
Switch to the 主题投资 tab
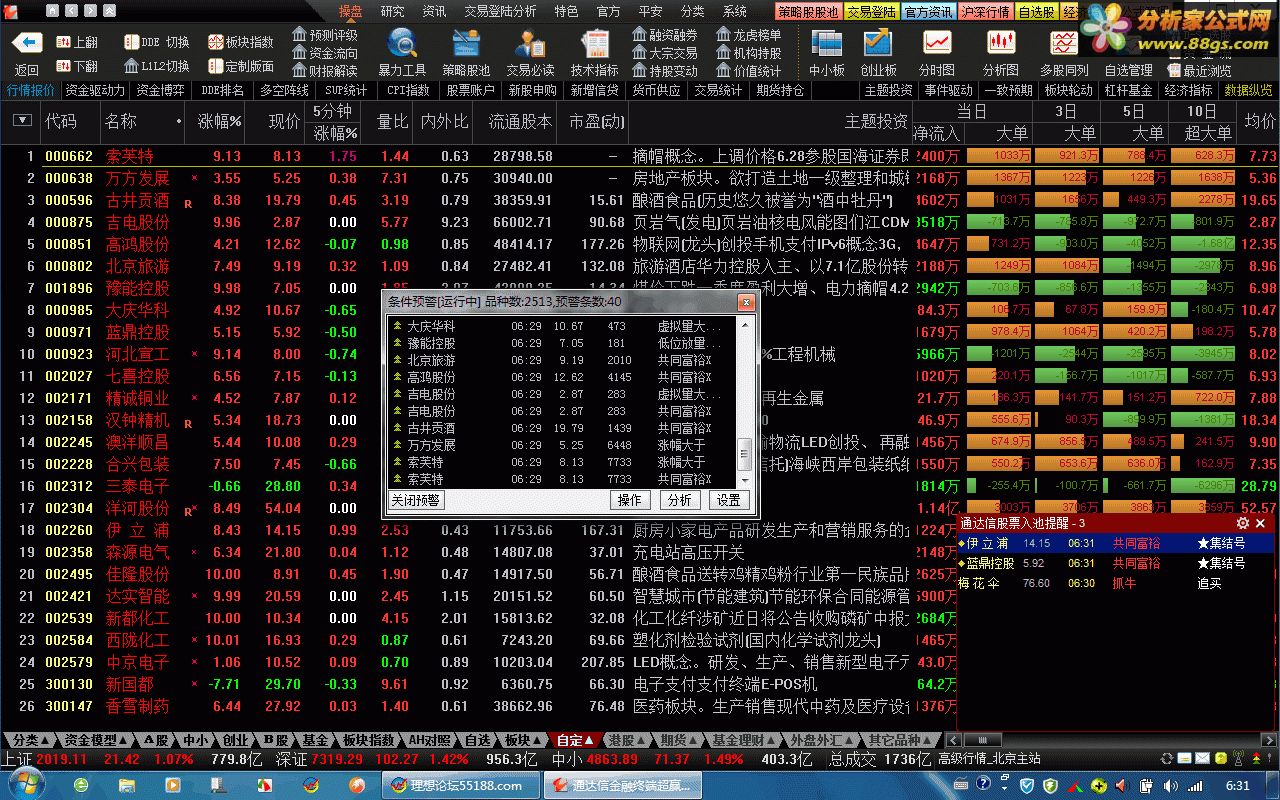(x=888, y=90)
